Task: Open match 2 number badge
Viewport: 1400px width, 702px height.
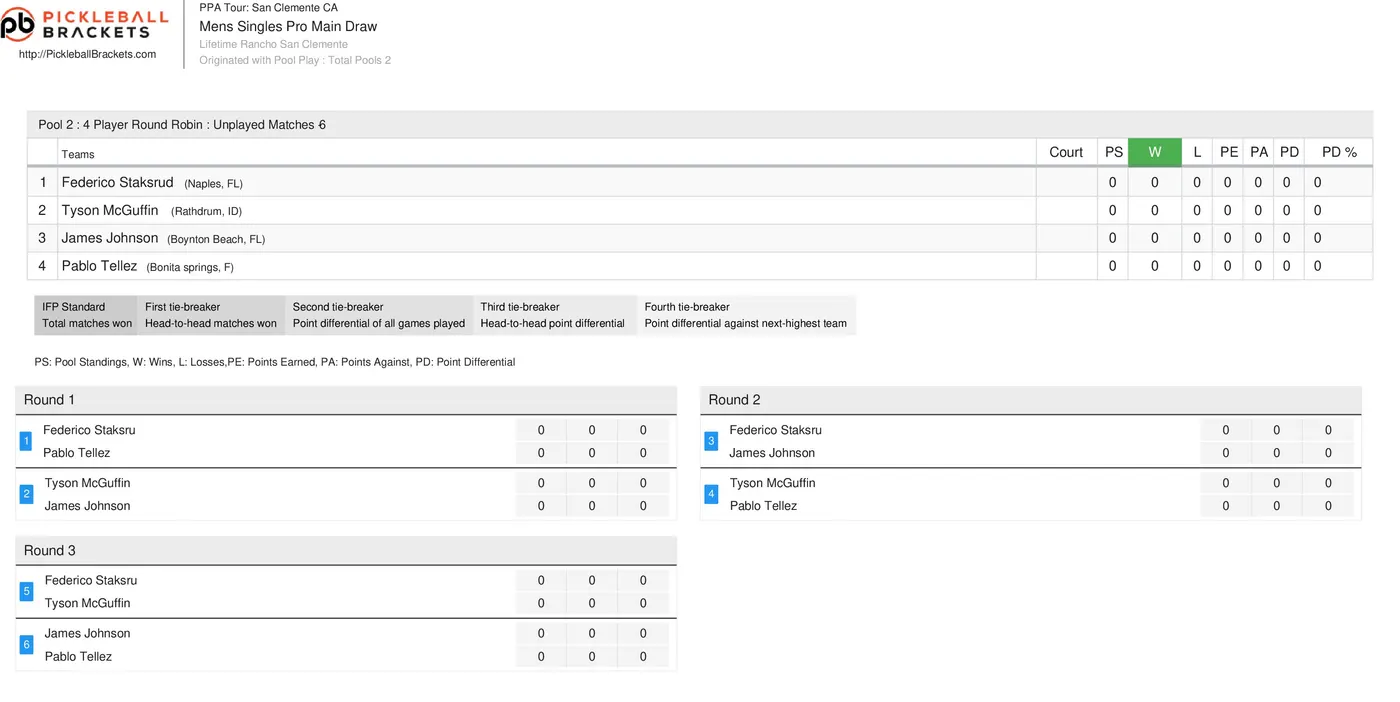Action: [26, 494]
